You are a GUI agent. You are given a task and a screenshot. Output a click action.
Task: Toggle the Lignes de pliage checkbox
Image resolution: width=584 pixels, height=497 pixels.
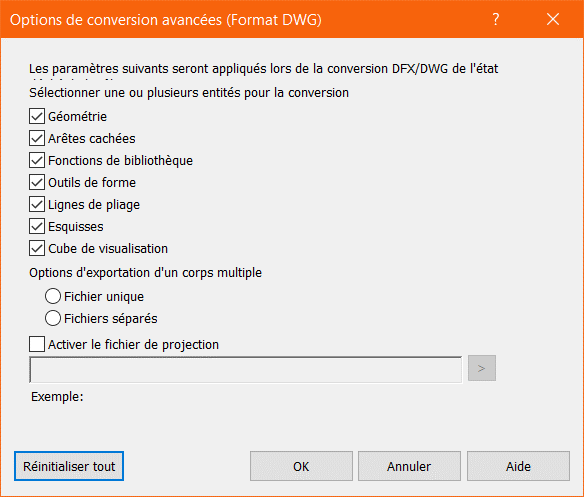(x=37, y=205)
